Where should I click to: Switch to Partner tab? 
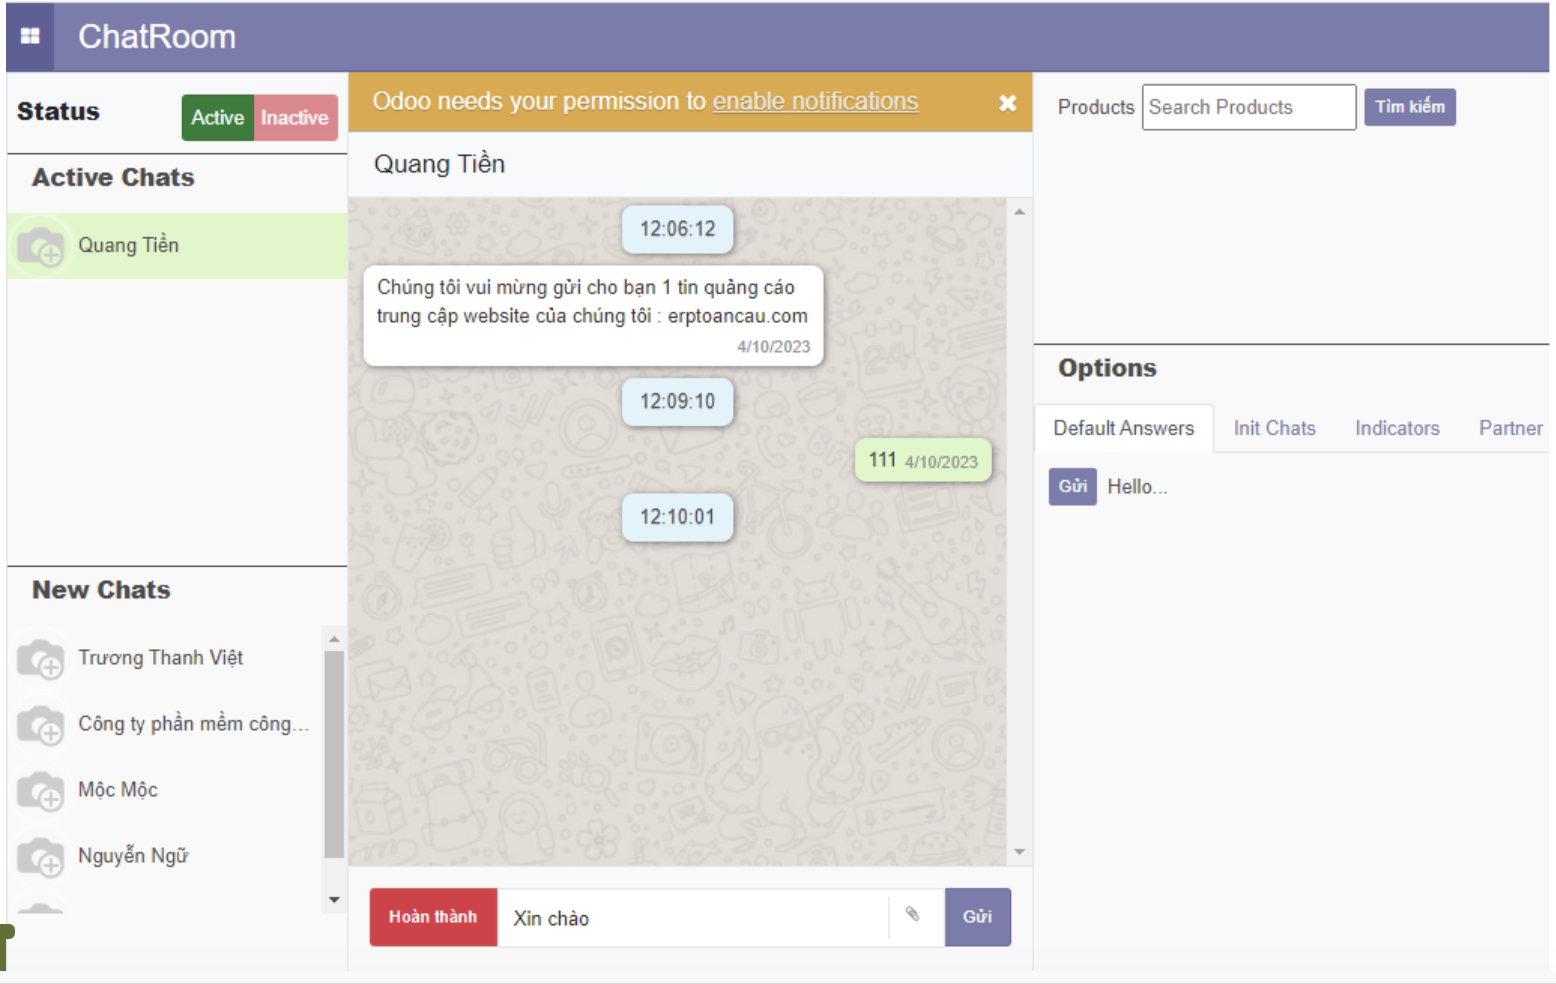1510,428
